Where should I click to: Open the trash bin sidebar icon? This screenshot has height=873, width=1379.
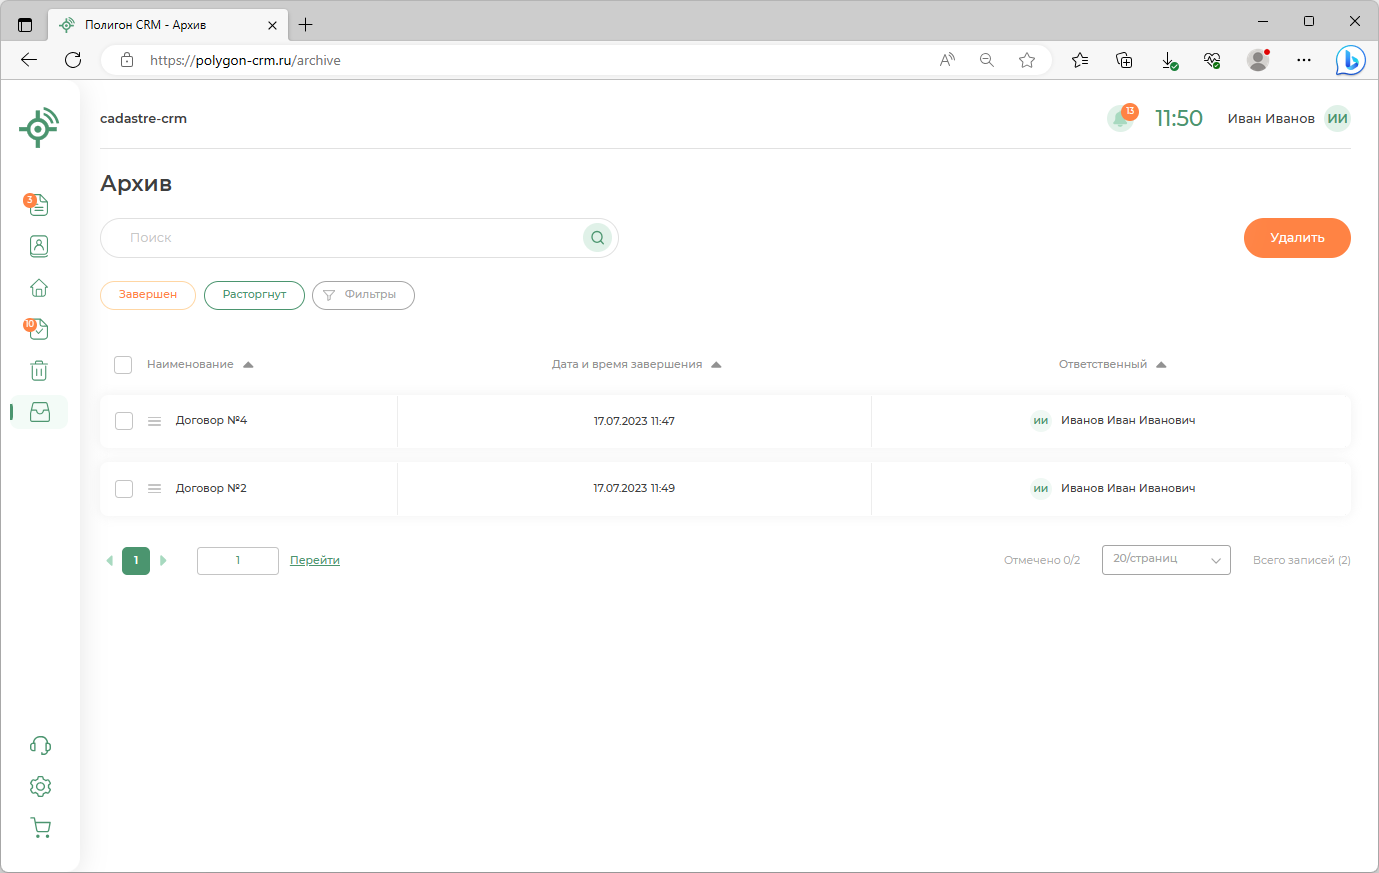tap(39, 371)
